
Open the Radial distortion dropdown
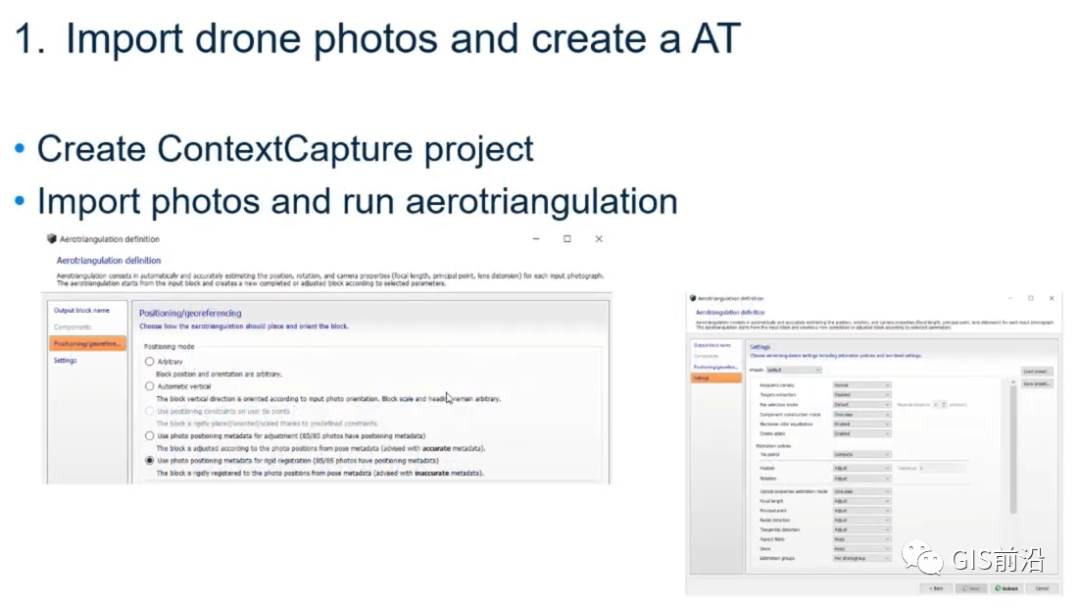pyautogui.click(x=862, y=520)
